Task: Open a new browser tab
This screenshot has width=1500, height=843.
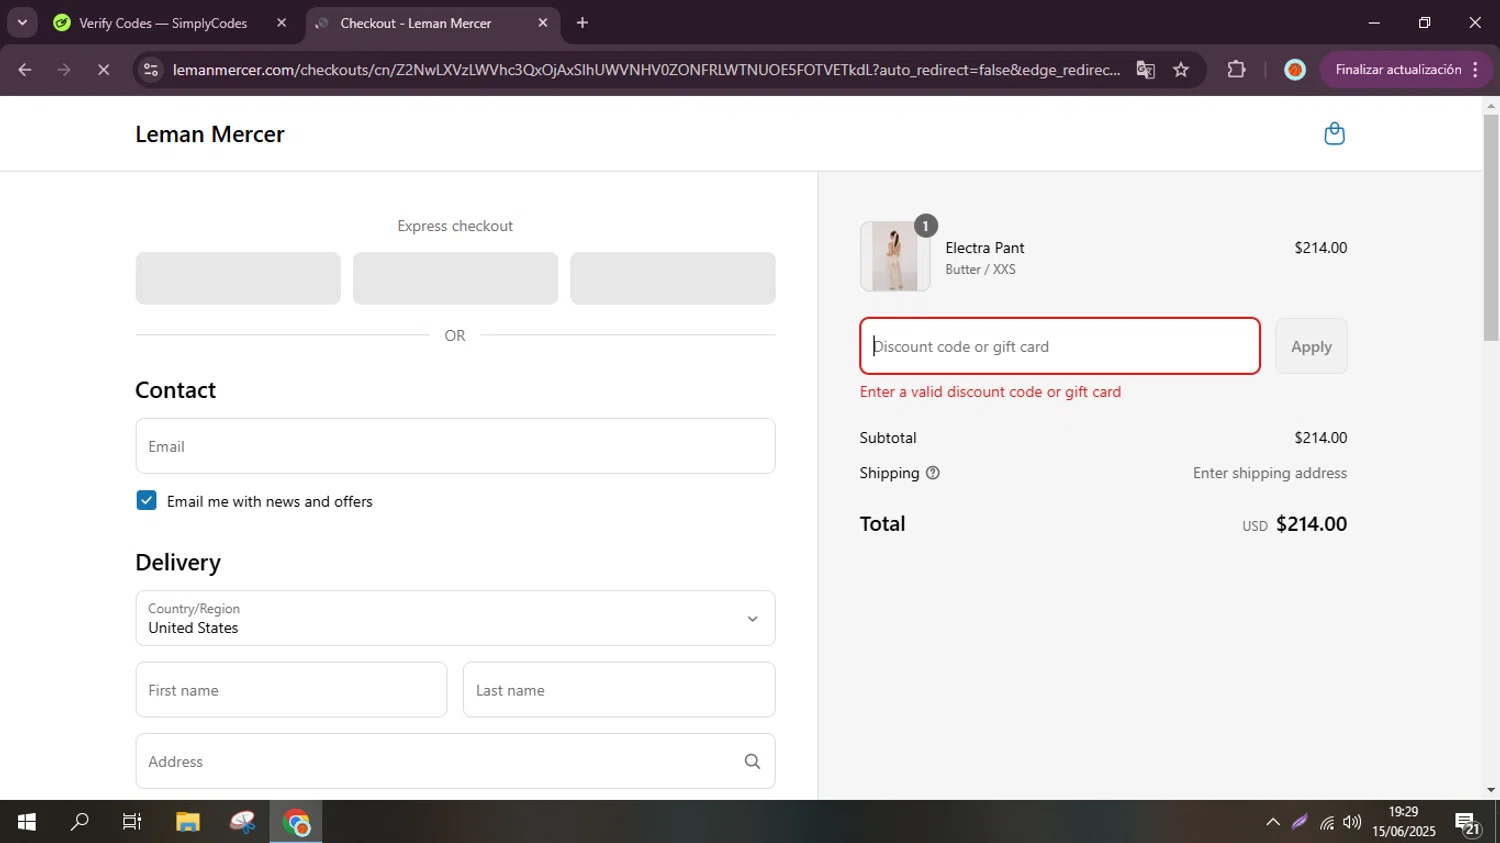Action: (x=582, y=23)
